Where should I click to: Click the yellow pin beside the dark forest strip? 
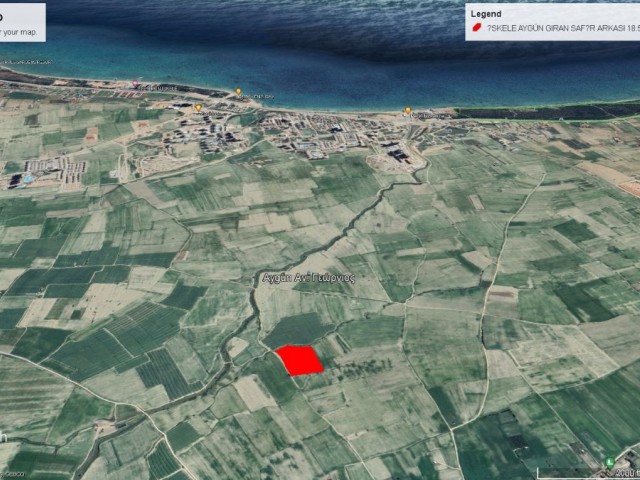(x=408, y=111)
